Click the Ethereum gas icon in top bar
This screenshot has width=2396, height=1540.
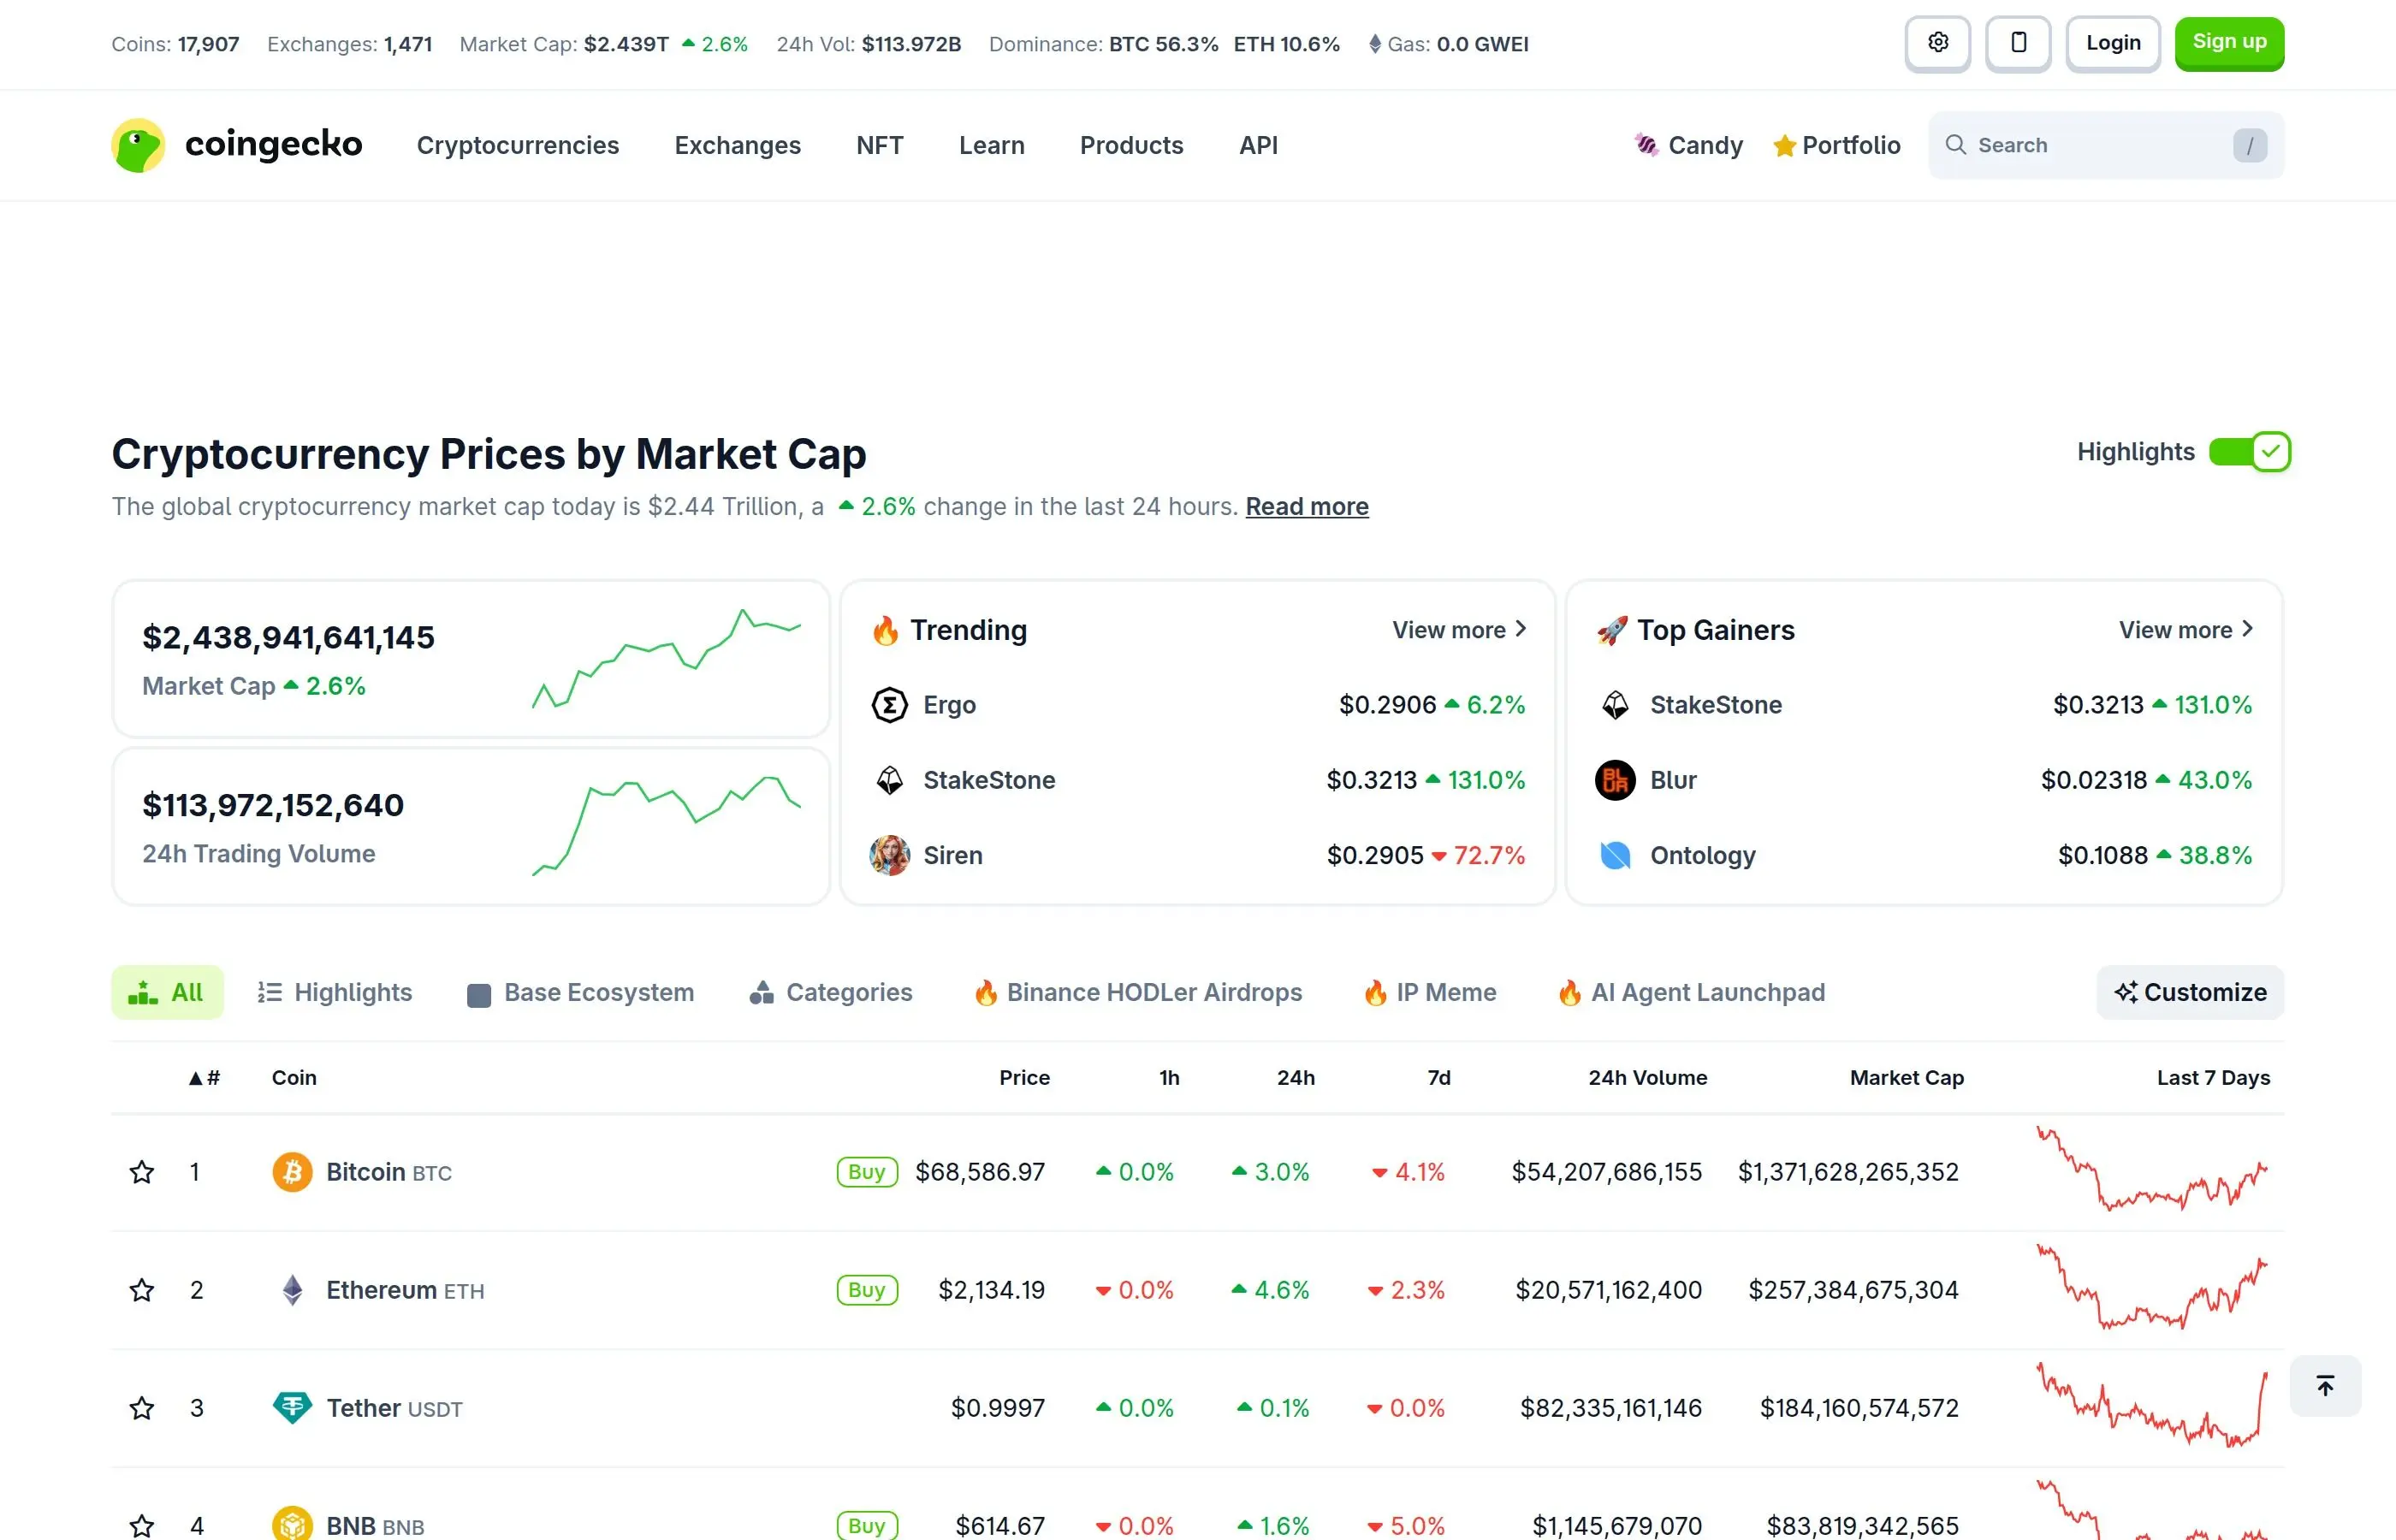pos(1375,44)
